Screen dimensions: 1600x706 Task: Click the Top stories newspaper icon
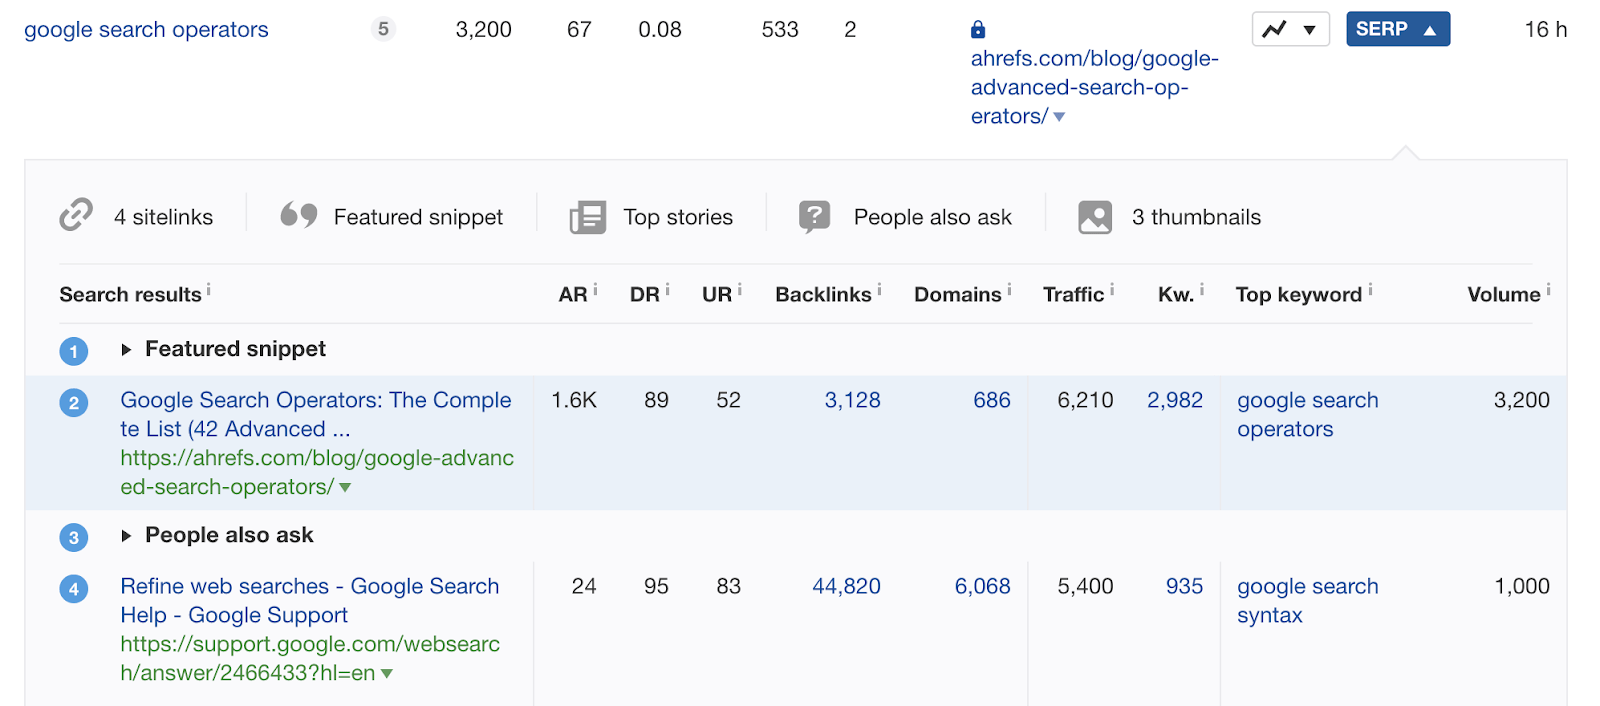point(588,217)
